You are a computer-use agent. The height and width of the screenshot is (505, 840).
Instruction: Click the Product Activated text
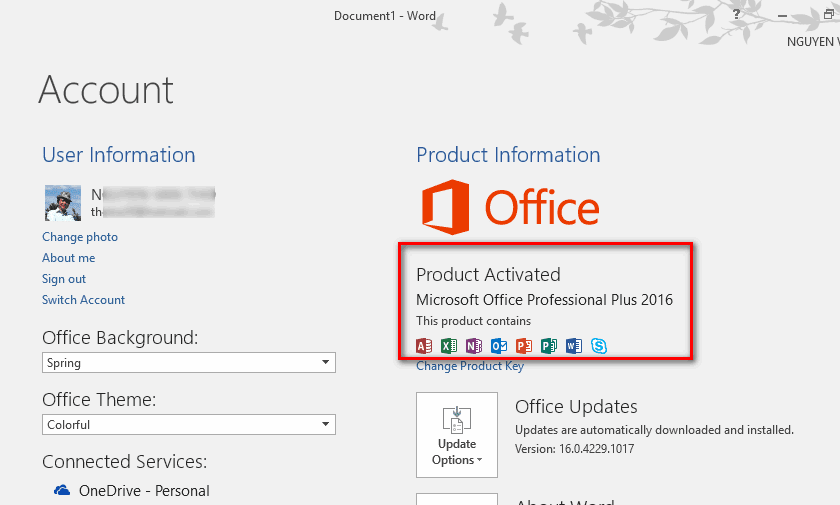(488, 275)
